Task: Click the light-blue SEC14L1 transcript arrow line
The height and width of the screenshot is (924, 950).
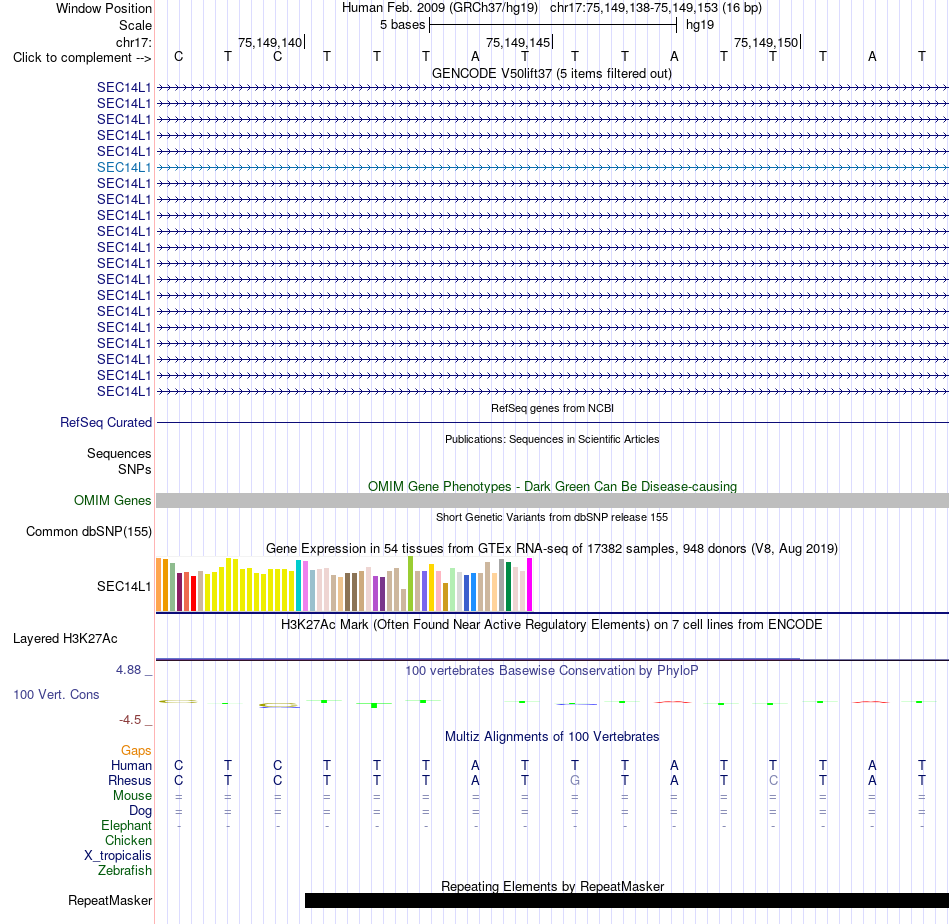Action: (x=552, y=167)
